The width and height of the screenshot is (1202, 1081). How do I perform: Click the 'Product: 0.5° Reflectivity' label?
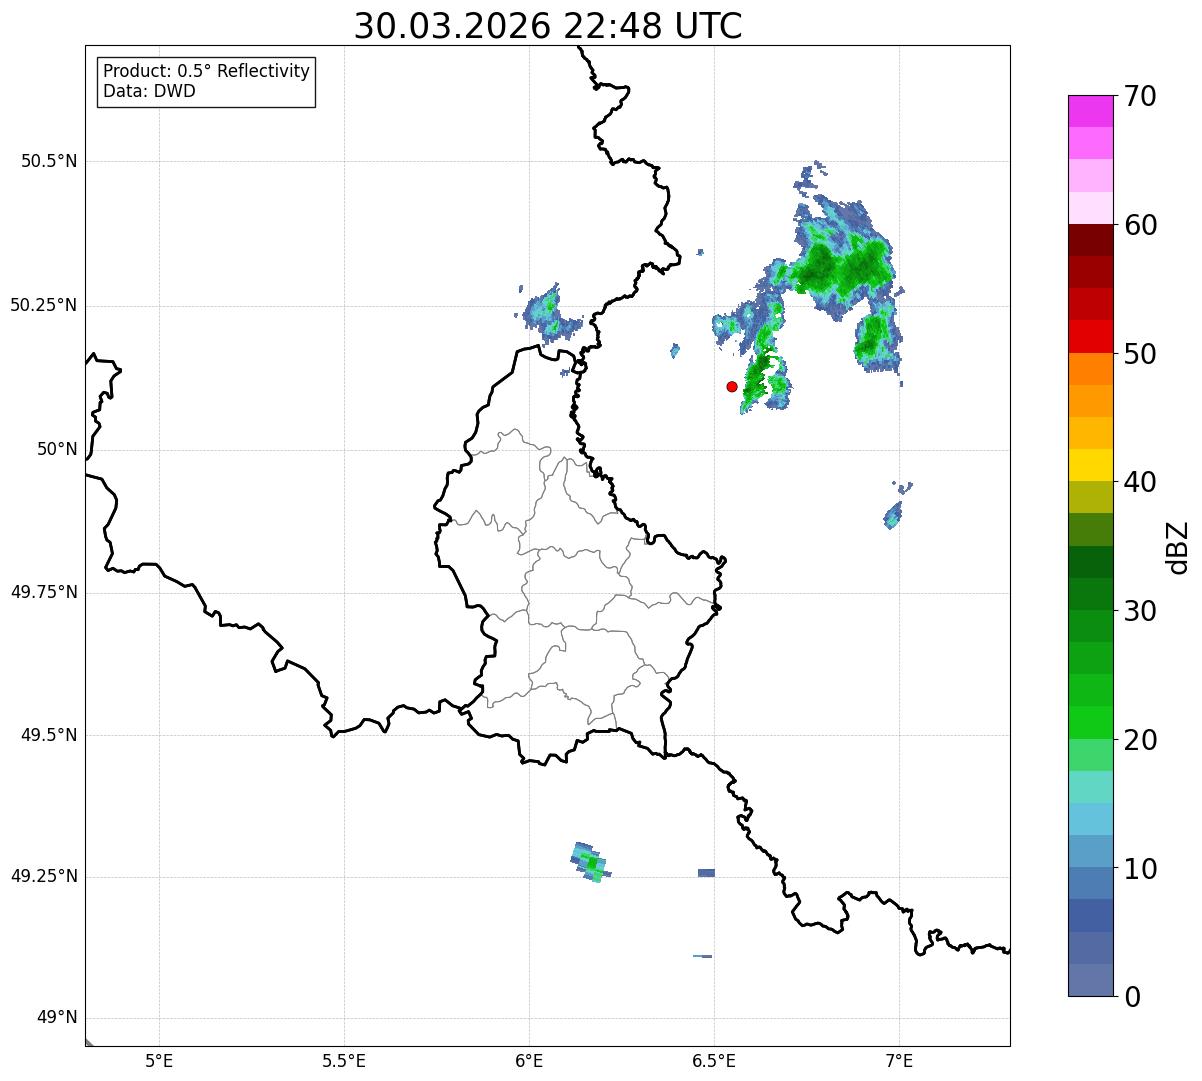(206, 71)
